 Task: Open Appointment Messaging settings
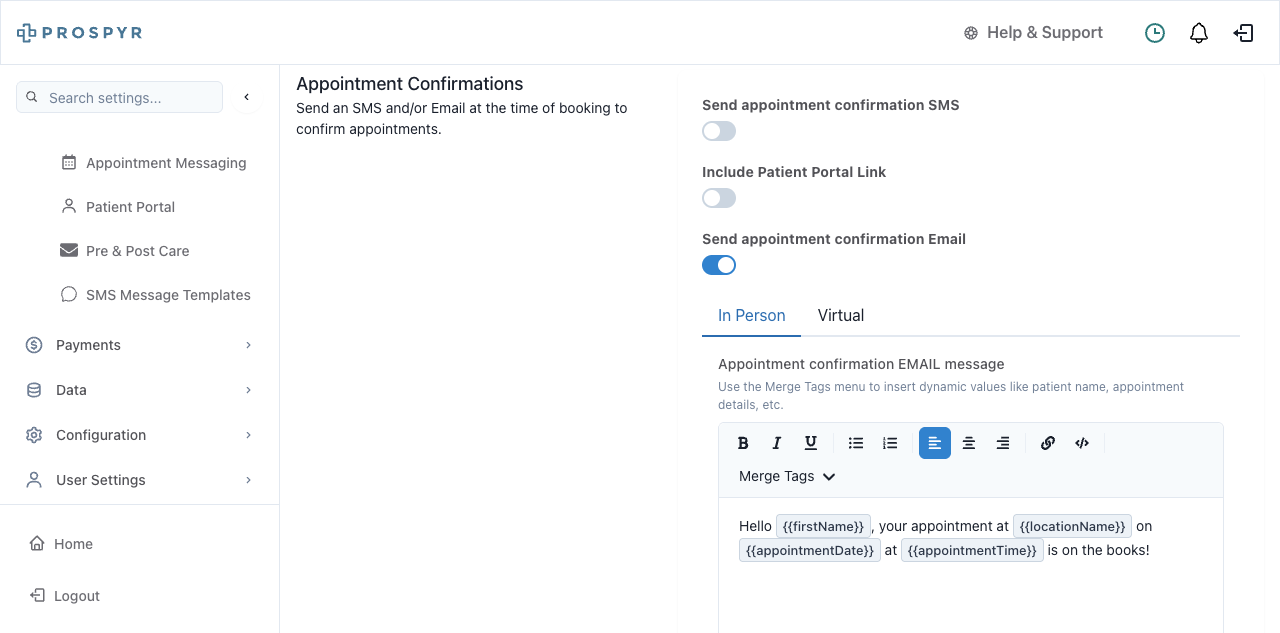click(155, 163)
